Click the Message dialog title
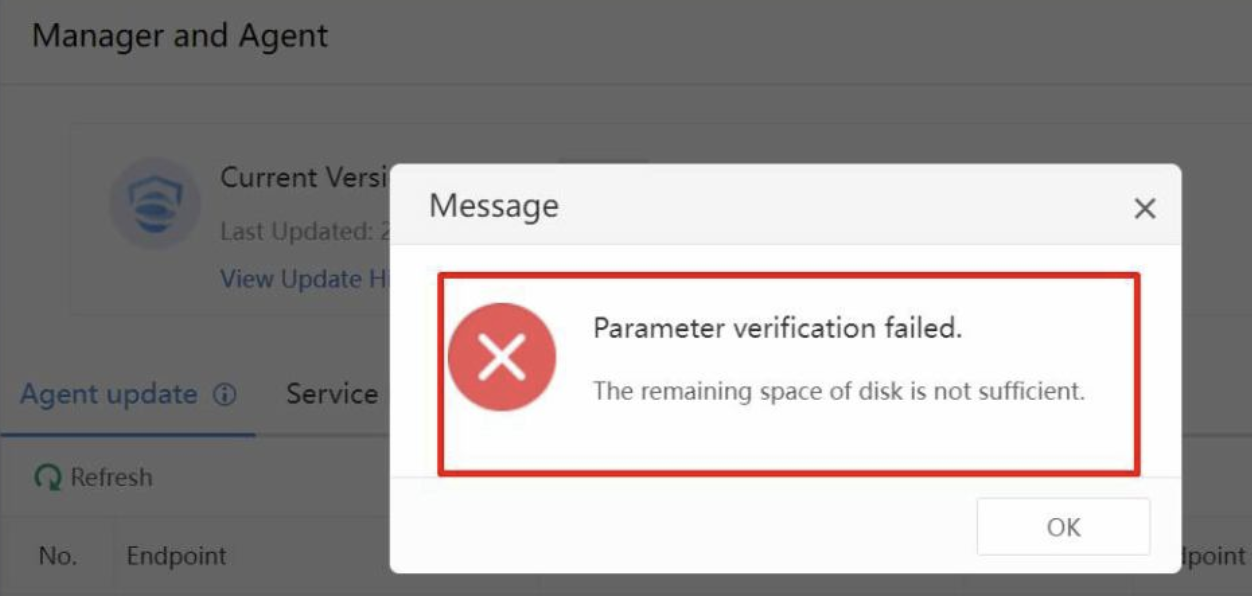Image resolution: width=1252 pixels, height=596 pixels. pyautogui.click(x=494, y=206)
